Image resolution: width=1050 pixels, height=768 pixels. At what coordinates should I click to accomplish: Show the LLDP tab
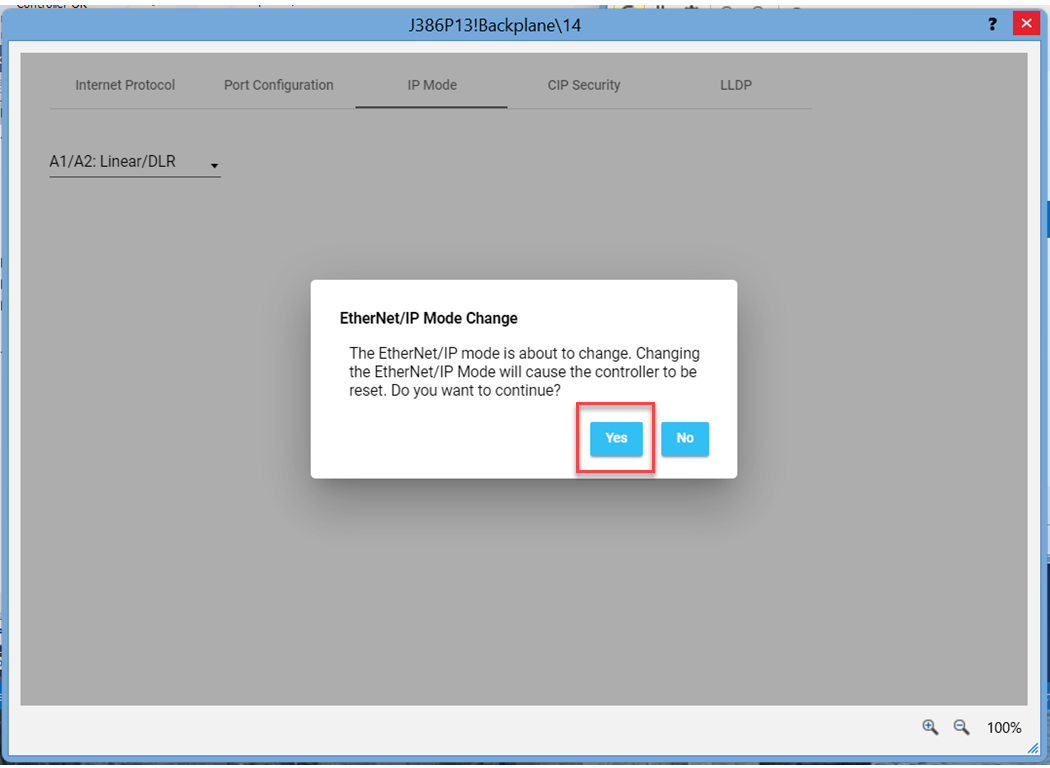(x=736, y=86)
